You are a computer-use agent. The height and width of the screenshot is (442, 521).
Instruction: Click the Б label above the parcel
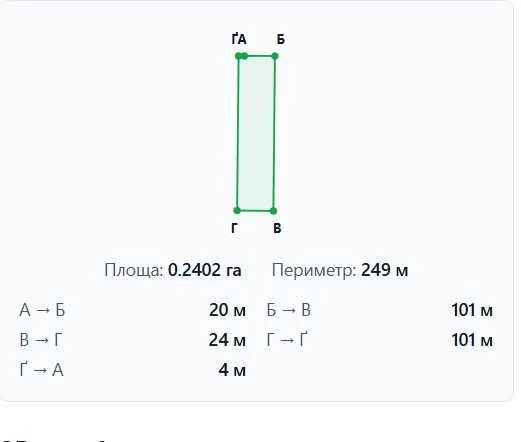click(281, 39)
